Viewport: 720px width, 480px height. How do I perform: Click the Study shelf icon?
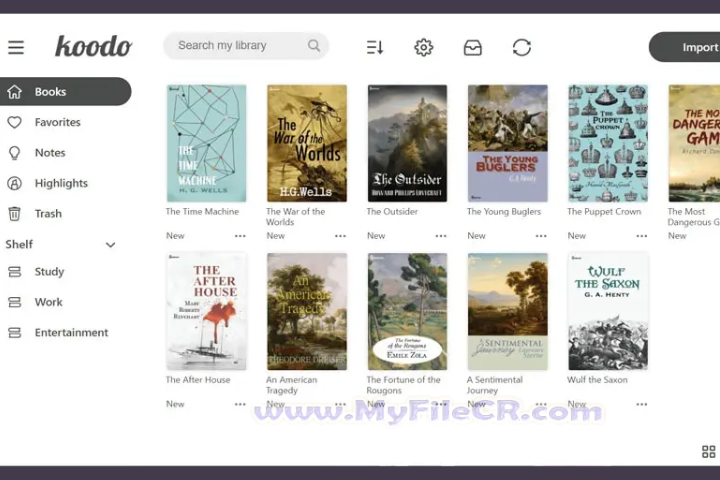(x=15, y=272)
